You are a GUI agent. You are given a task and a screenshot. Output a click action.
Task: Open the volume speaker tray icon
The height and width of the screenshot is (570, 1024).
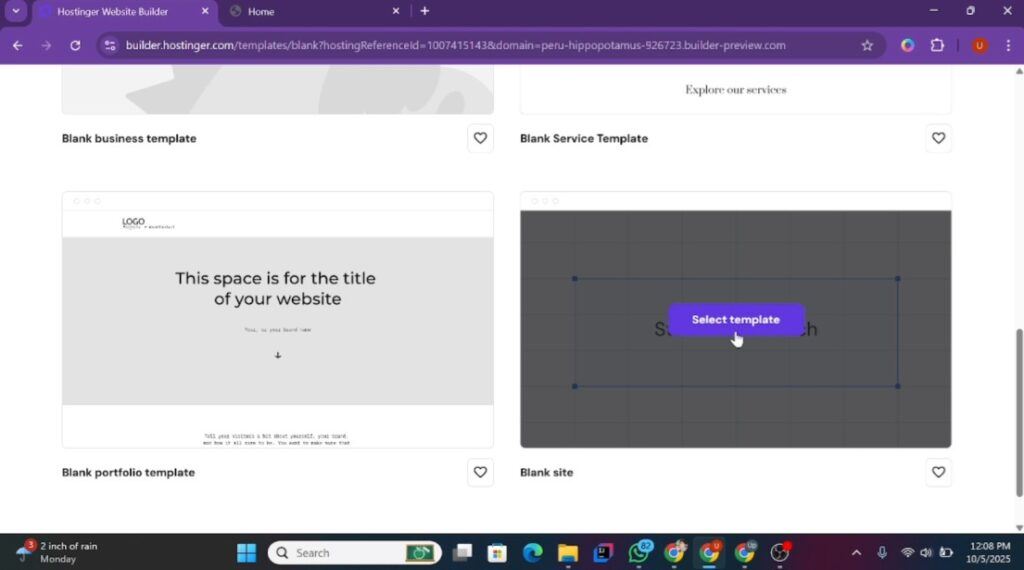(925, 553)
